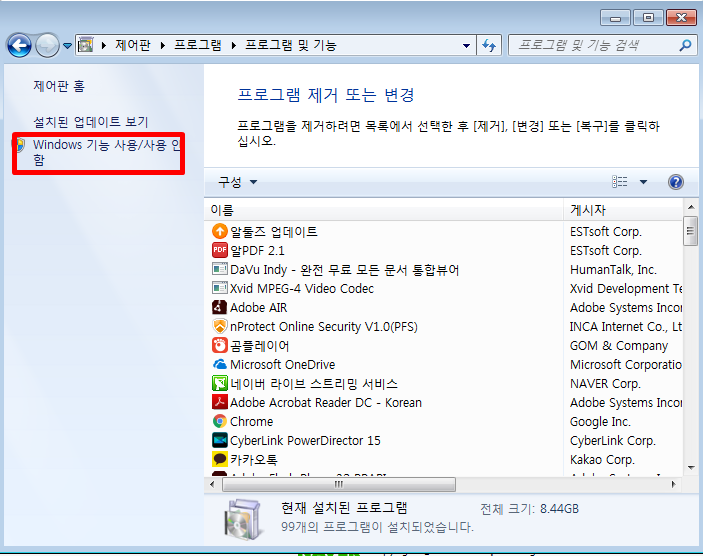Select the Microsoft OneDrive cloud icon
This screenshot has height=556, width=703.
pyautogui.click(x=220, y=364)
